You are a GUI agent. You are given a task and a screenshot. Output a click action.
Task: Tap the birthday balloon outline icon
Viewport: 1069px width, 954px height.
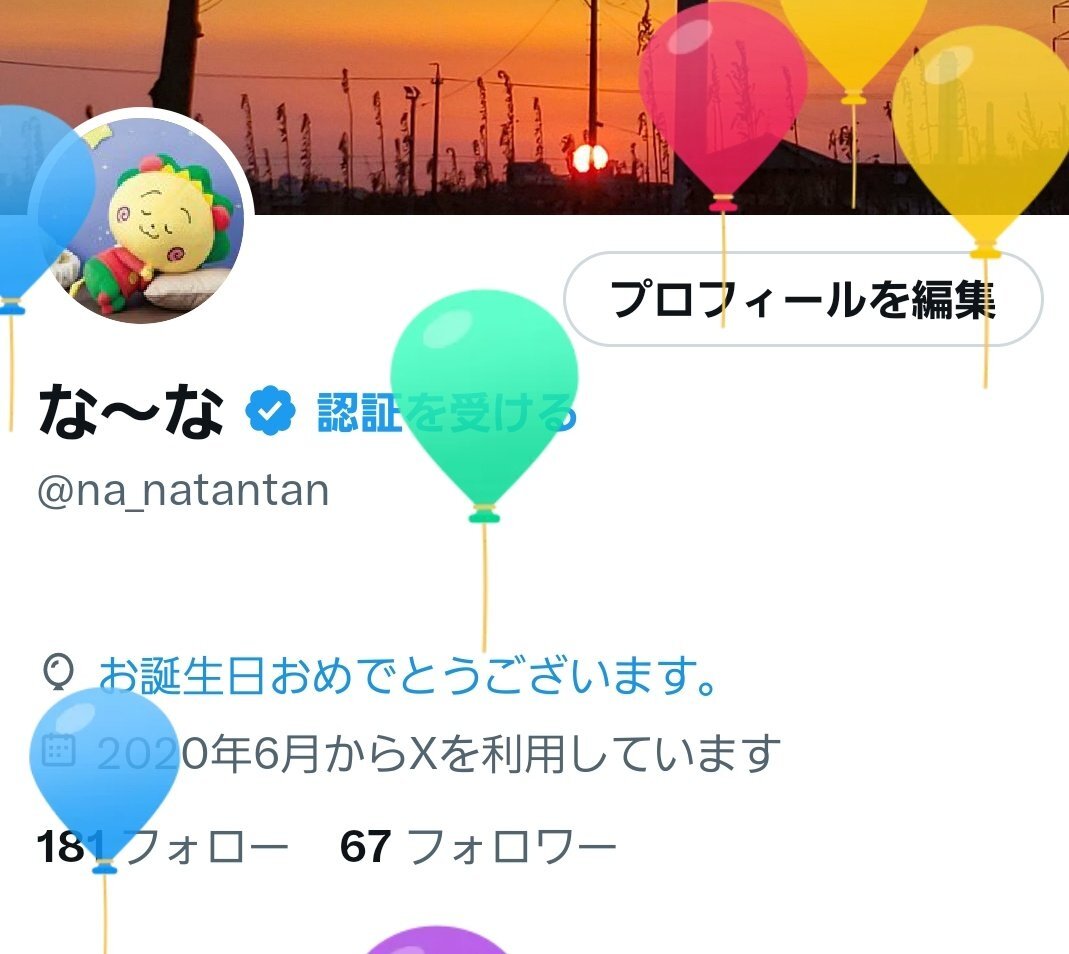click(x=58, y=673)
